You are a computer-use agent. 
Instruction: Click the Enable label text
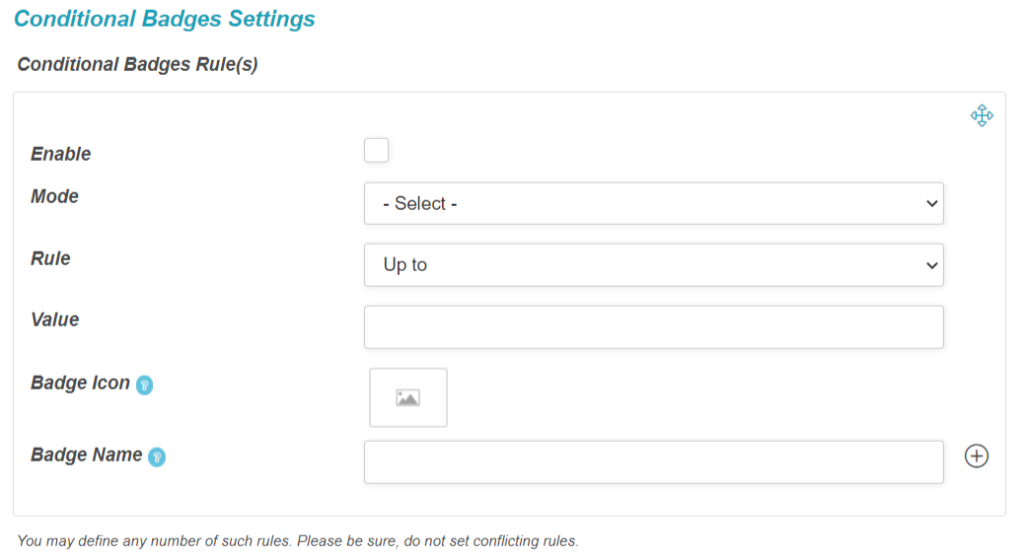(61, 154)
